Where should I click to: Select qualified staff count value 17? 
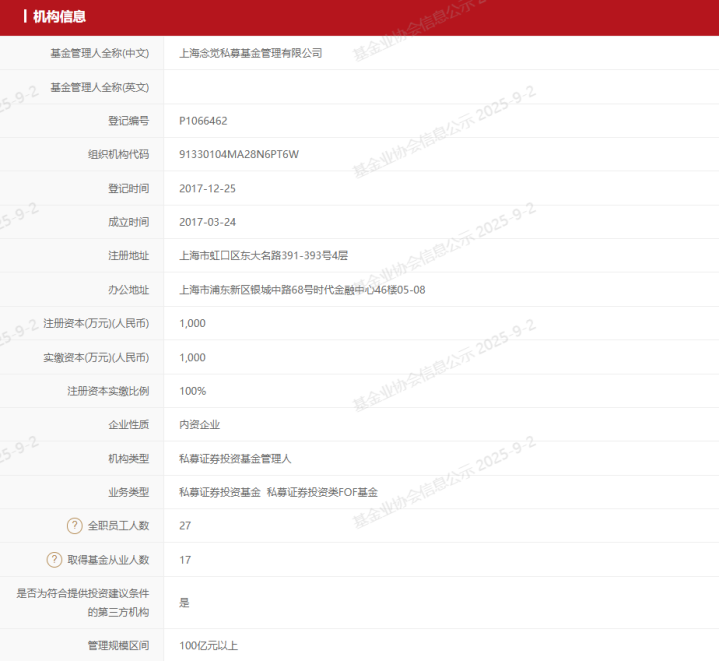[185, 560]
